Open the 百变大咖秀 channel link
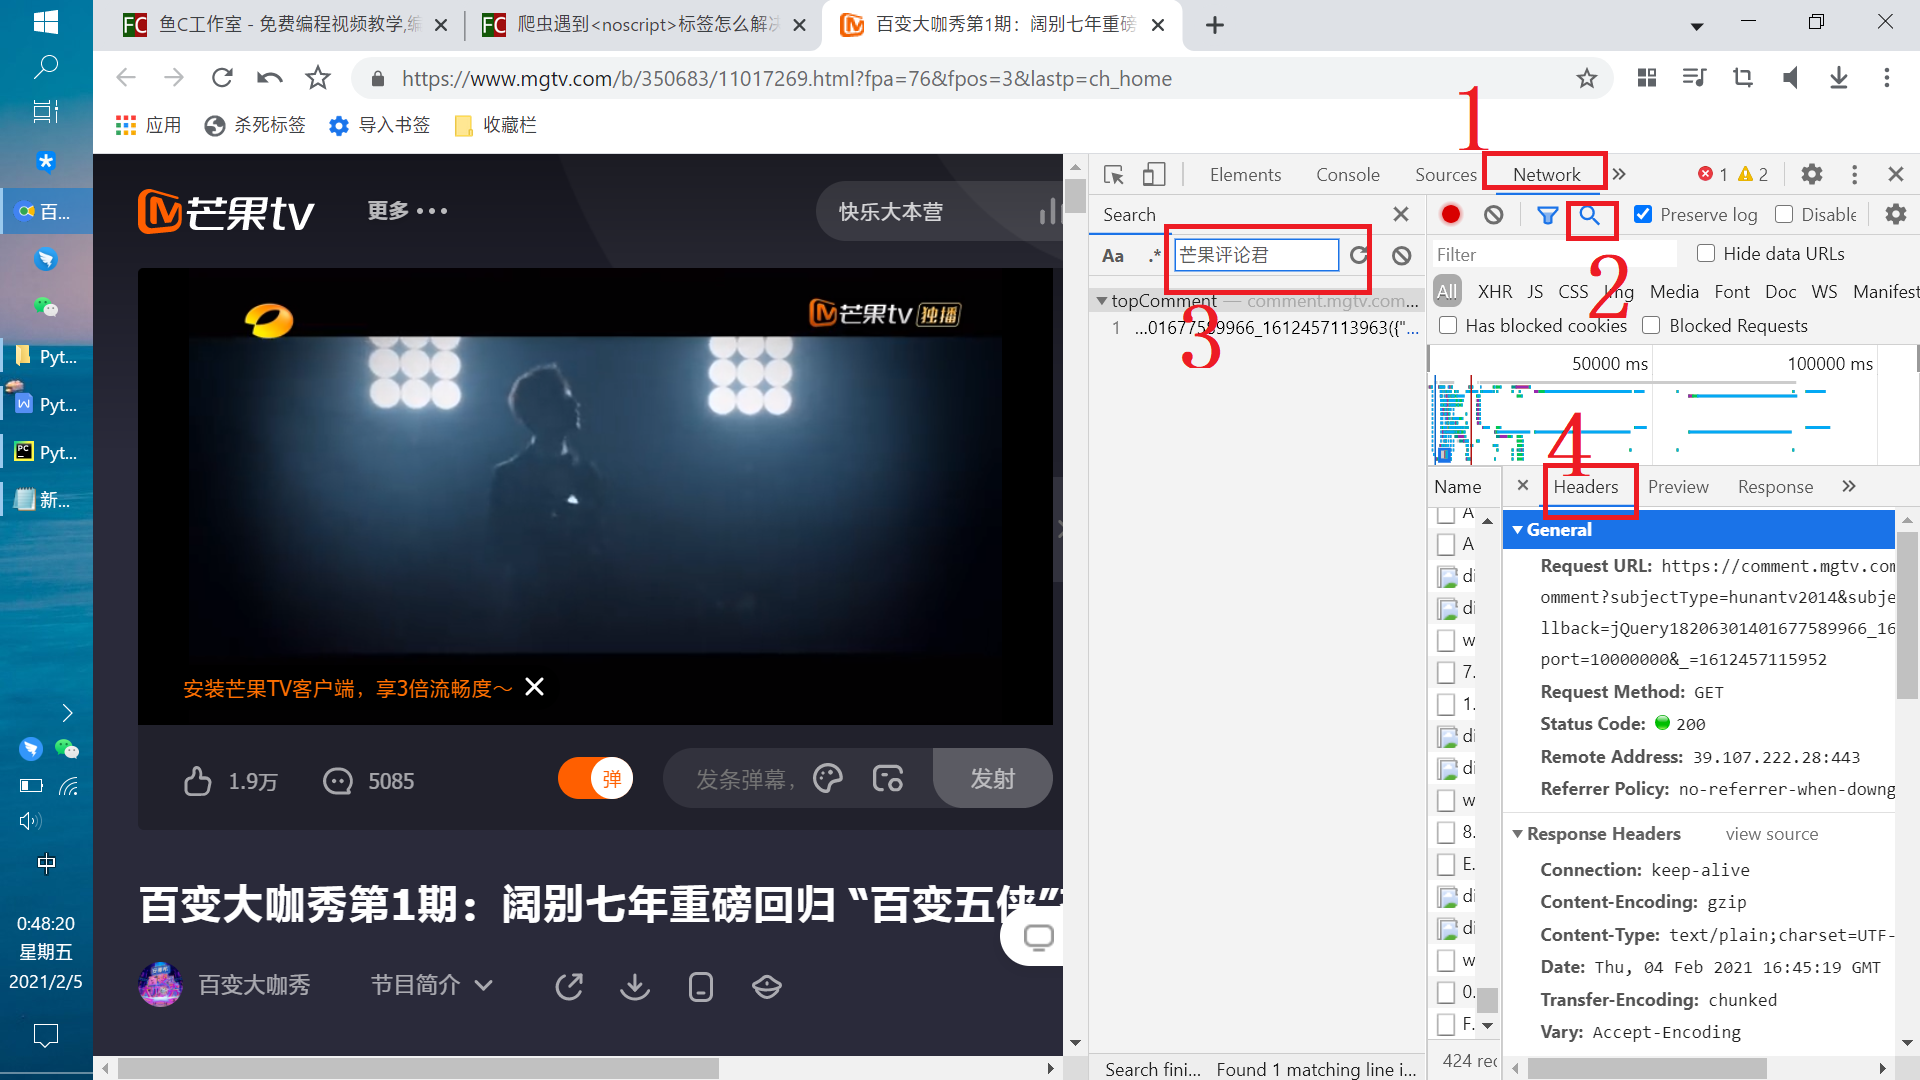This screenshot has width=1920, height=1080. pos(254,986)
